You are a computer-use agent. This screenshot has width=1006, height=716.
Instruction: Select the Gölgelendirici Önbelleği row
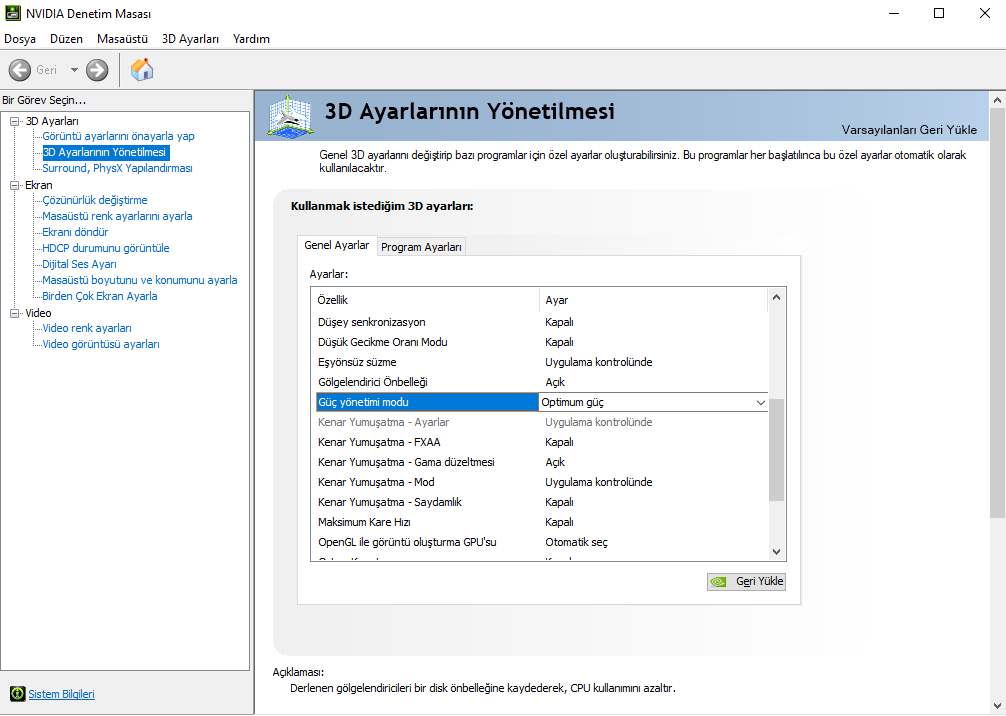541,382
